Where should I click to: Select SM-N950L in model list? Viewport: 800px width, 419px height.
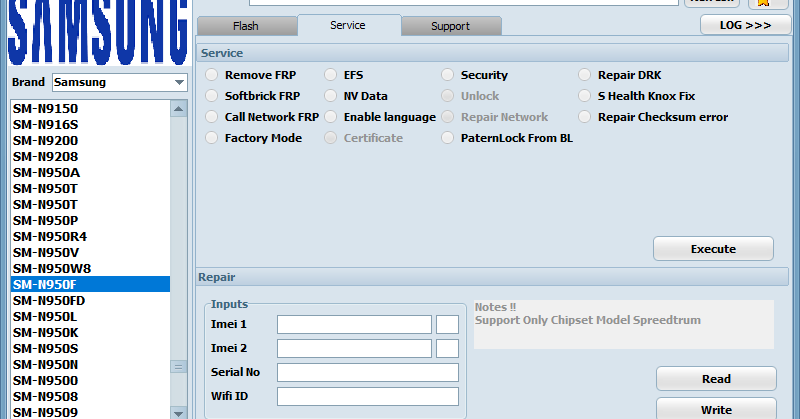pyautogui.click(x=90, y=316)
